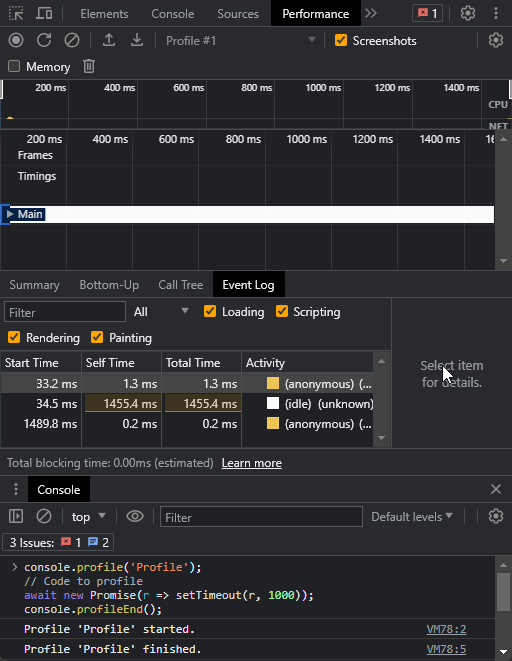Select the Performance tab

pos(316,14)
